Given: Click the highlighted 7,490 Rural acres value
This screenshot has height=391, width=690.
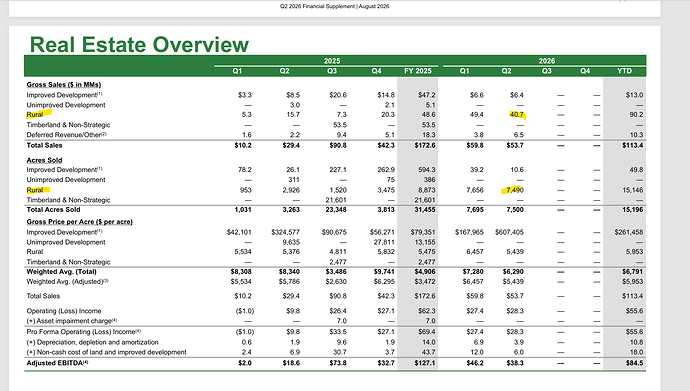Looking at the screenshot, I should point(515,190).
